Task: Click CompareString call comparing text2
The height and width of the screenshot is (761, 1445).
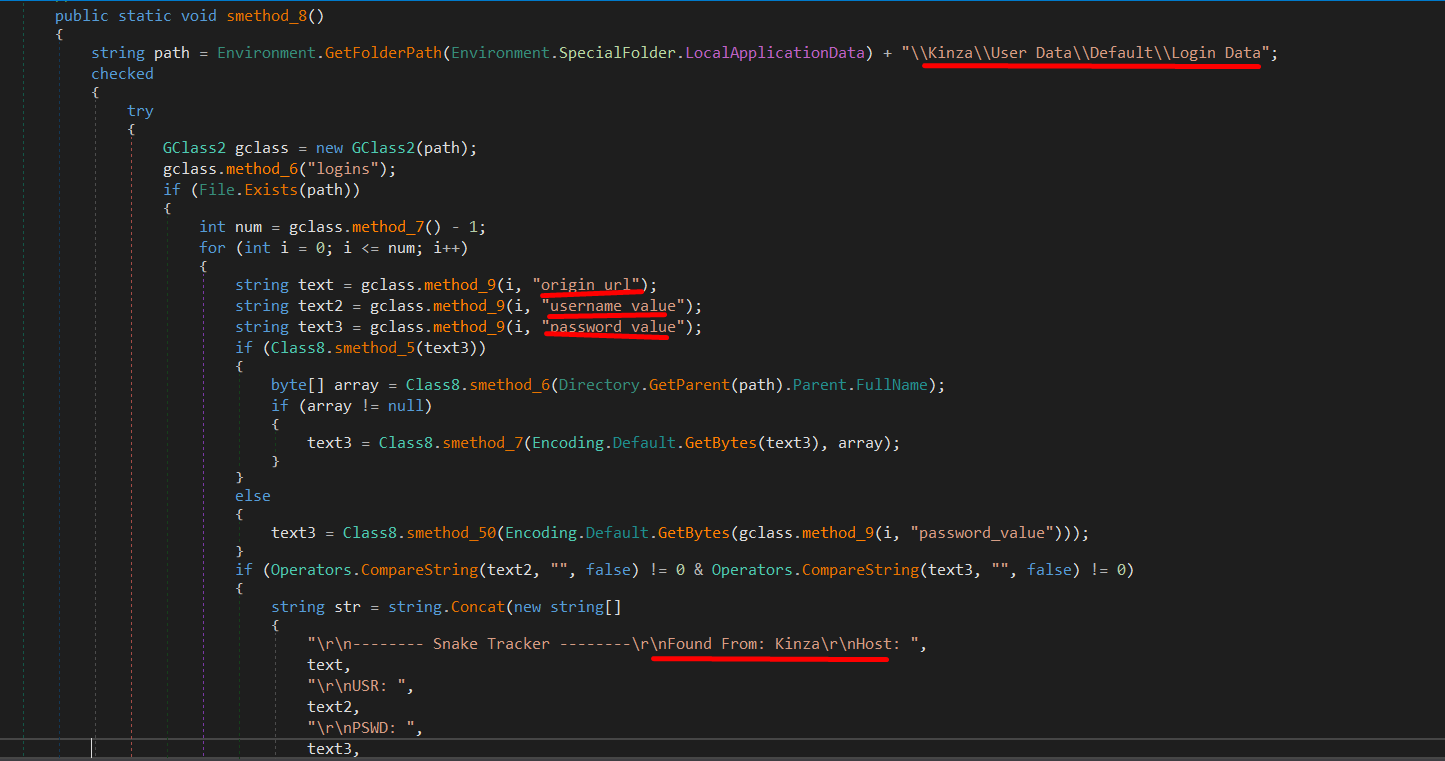Action: point(419,570)
